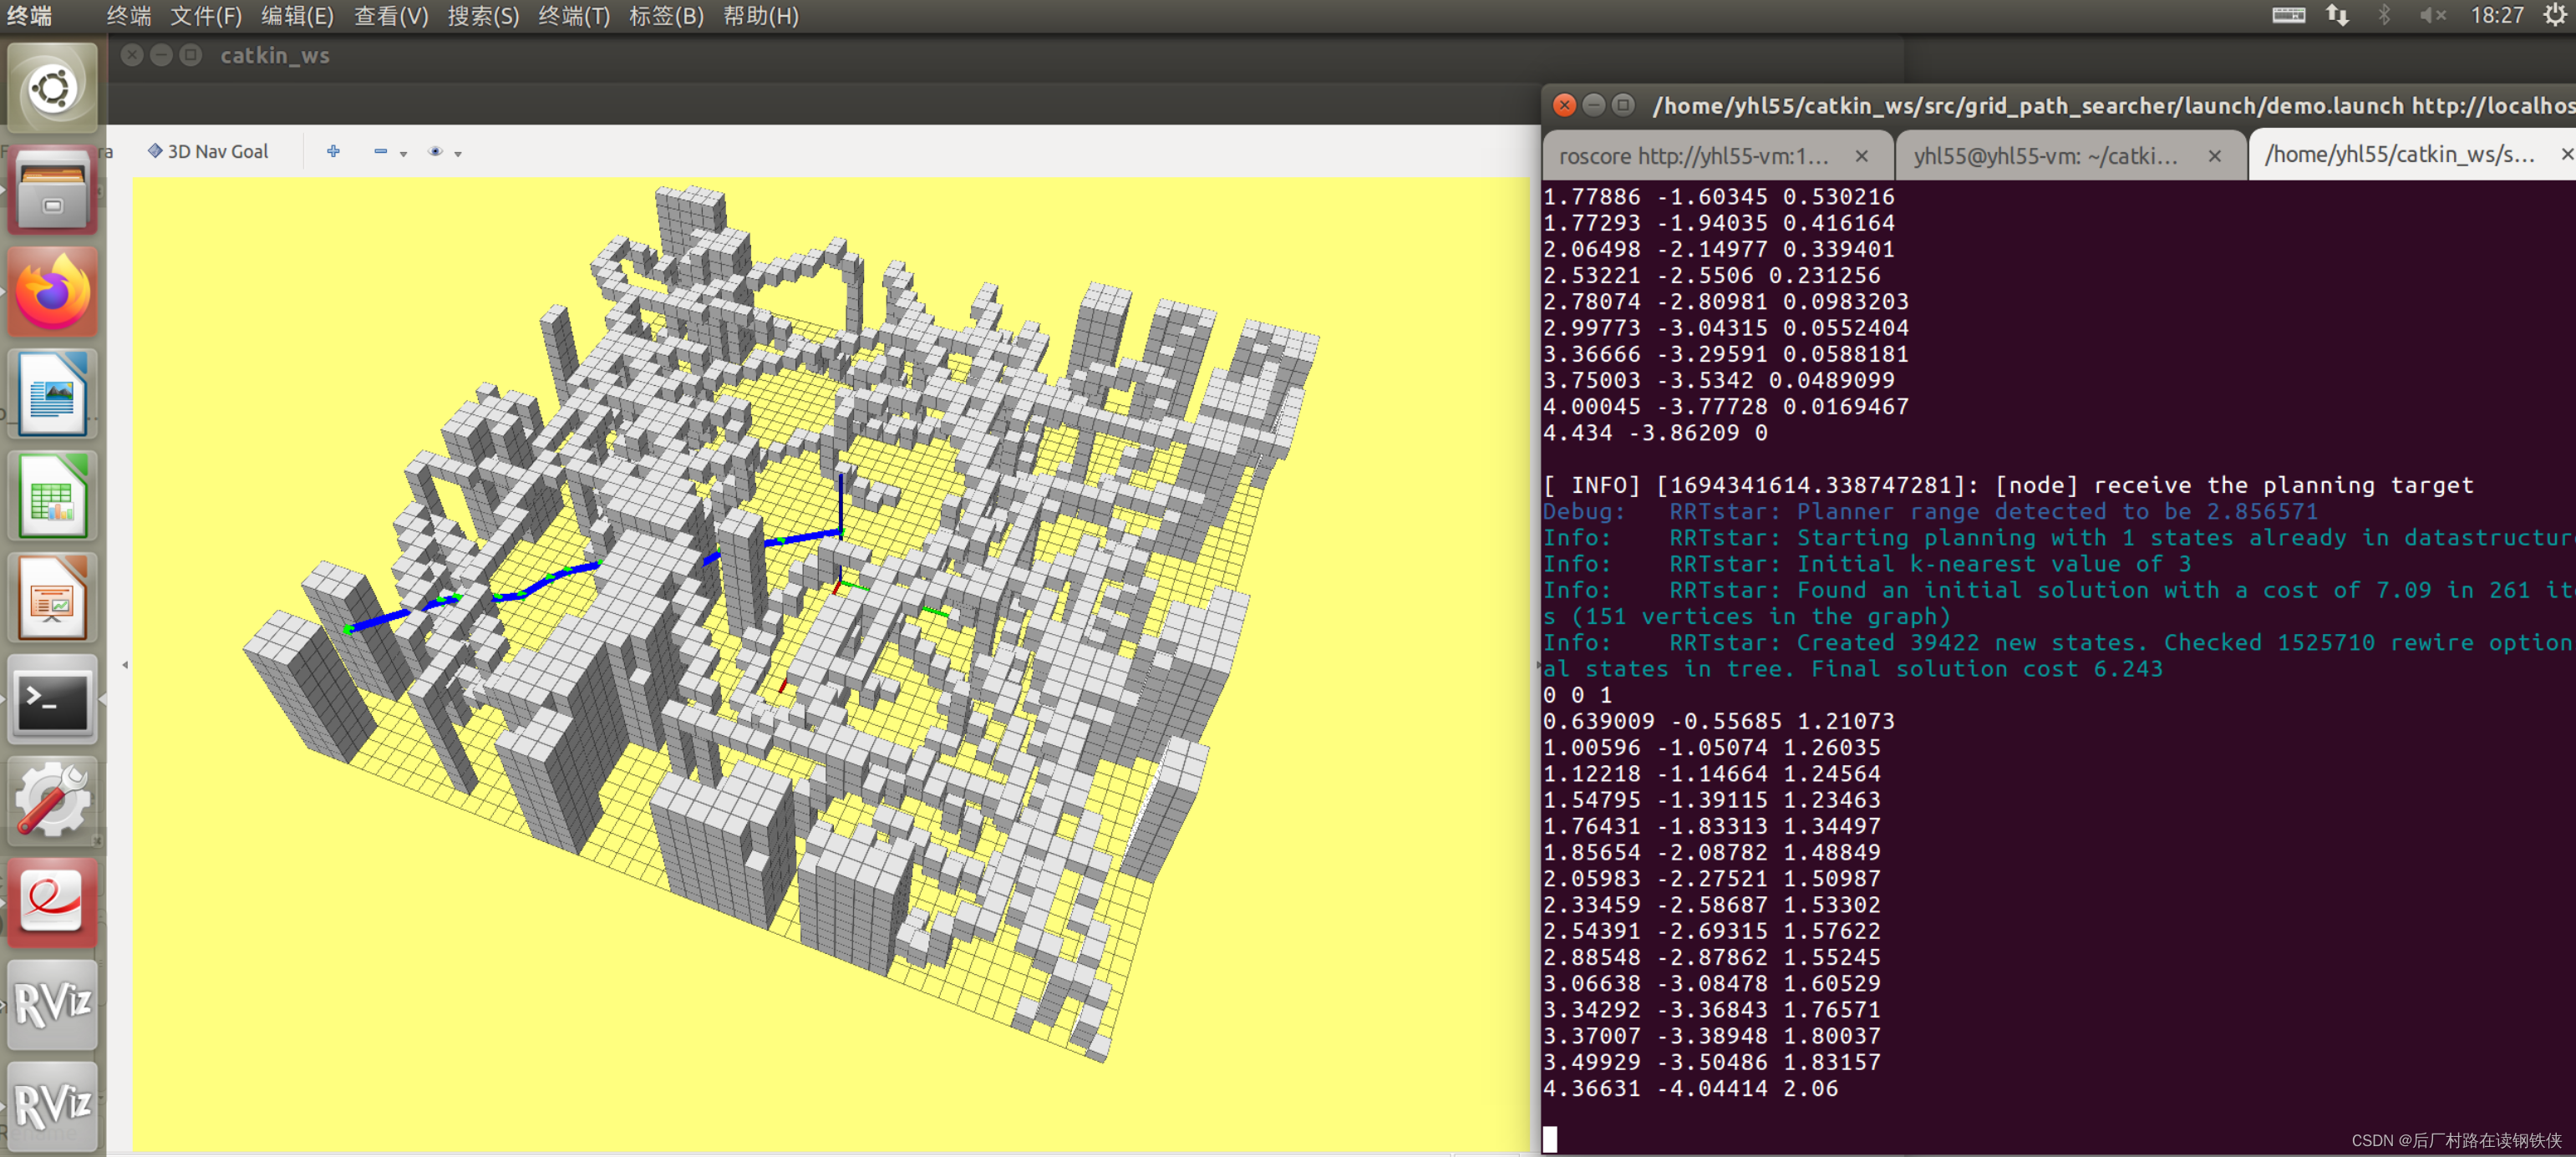Open LibreOffice Writer from the launcher
2576x1157 pixels.
click(53, 395)
